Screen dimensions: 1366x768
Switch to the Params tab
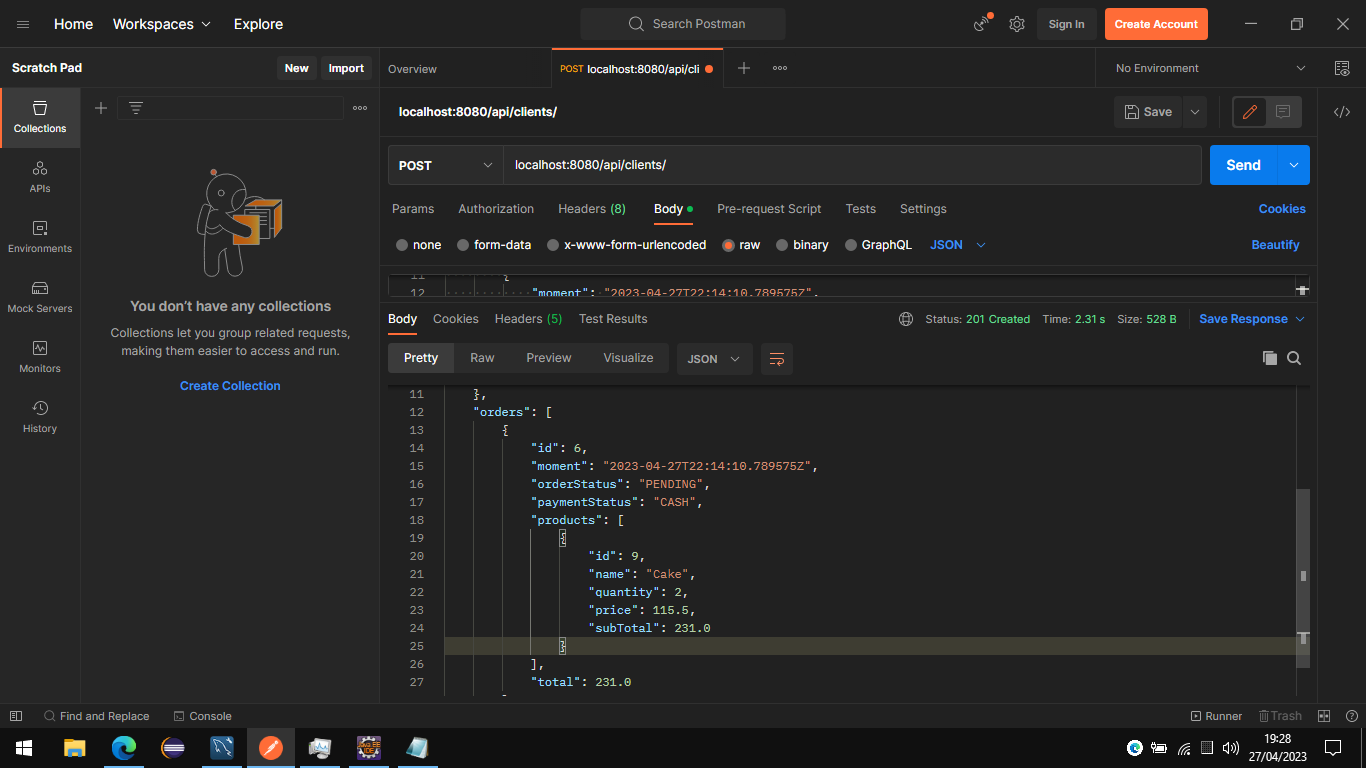[x=413, y=209]
